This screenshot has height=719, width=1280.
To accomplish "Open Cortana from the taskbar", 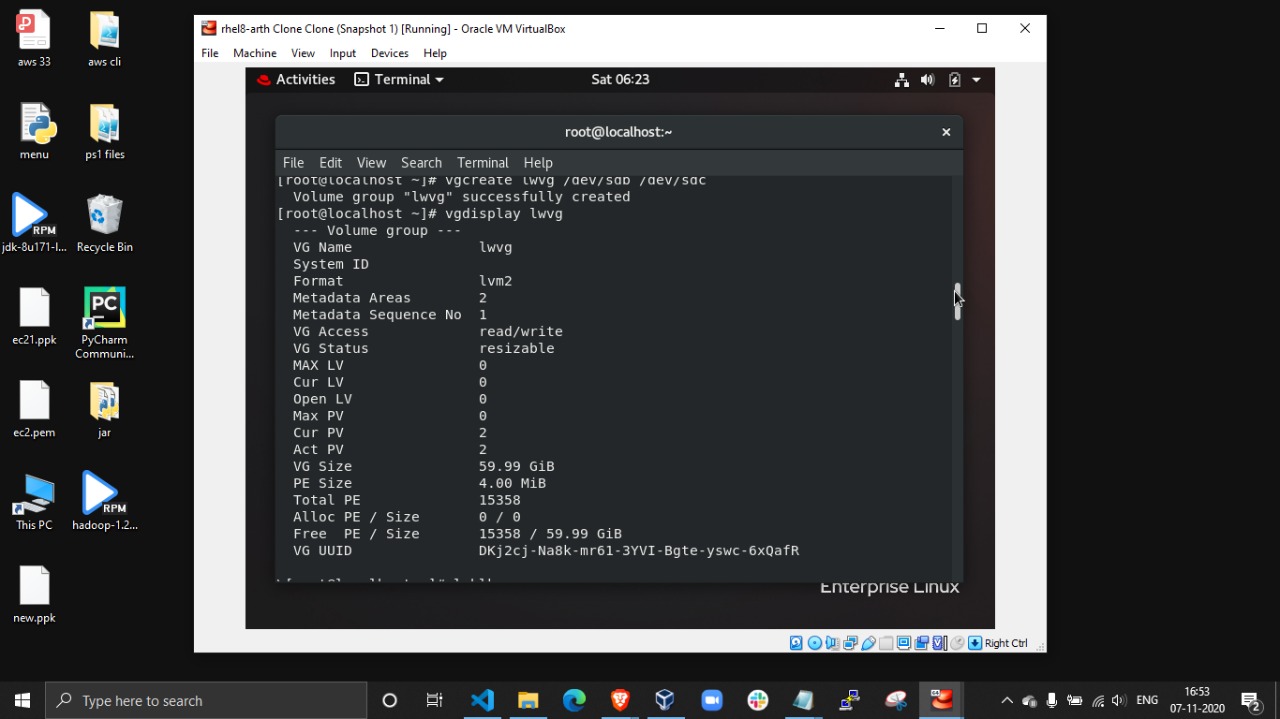I will pyautogui.click(x=390, y=700).
